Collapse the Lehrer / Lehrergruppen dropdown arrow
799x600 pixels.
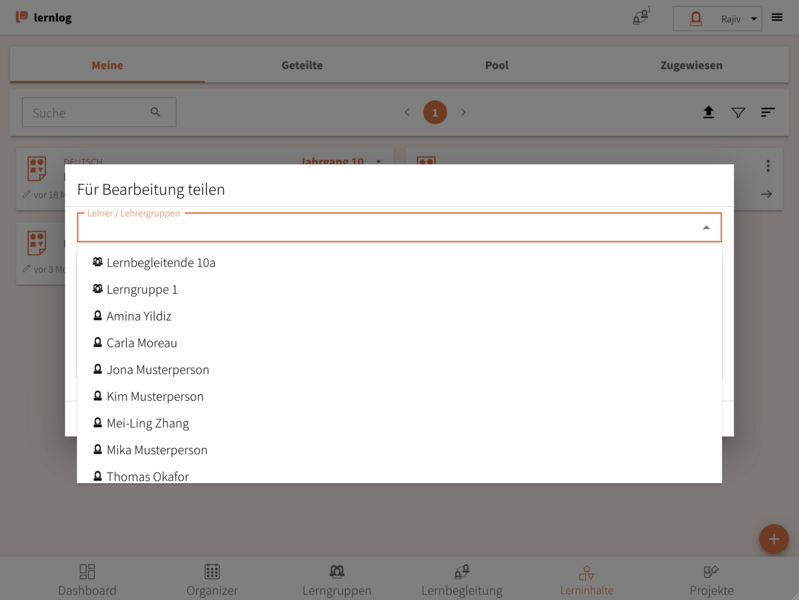(706, 228)
